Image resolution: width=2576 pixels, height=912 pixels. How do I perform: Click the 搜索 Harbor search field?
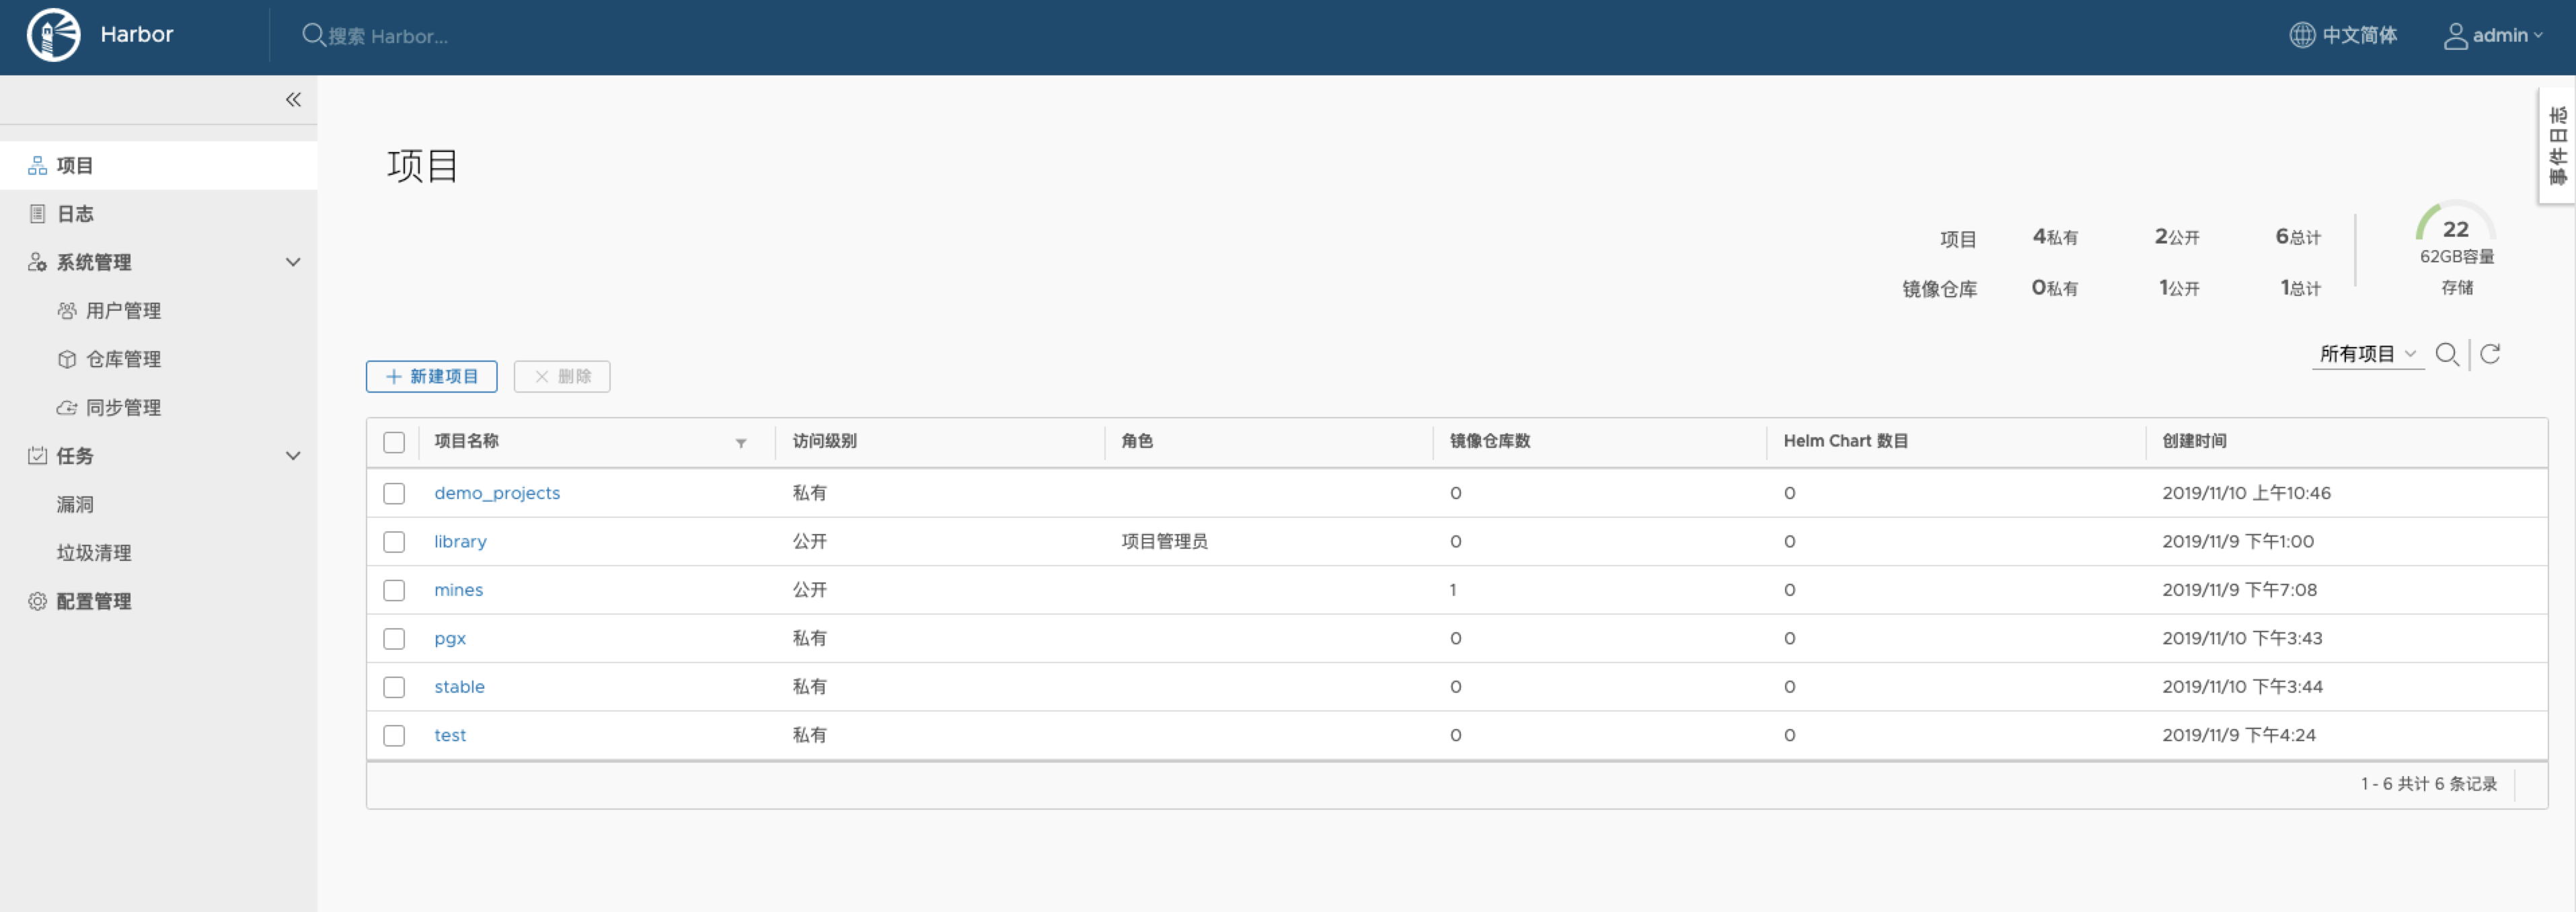387,36
